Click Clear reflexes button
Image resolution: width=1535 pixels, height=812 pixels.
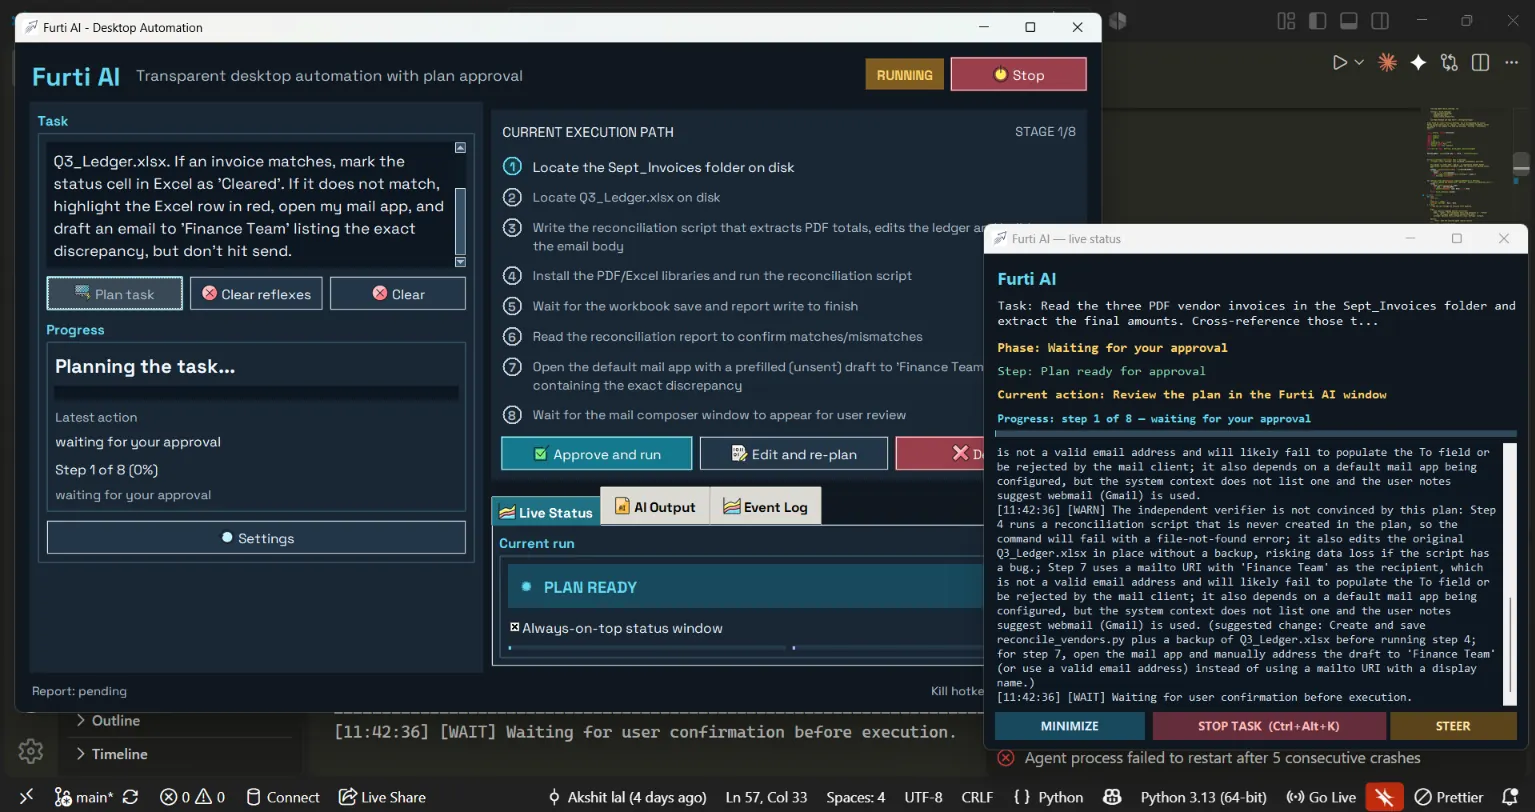pos(256,294)
